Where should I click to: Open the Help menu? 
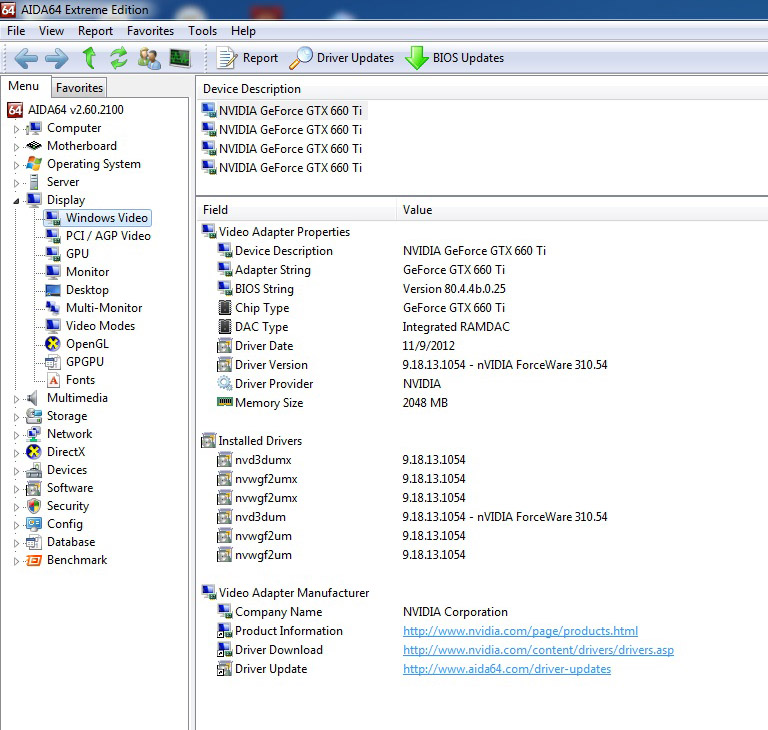tap(243, 31)
